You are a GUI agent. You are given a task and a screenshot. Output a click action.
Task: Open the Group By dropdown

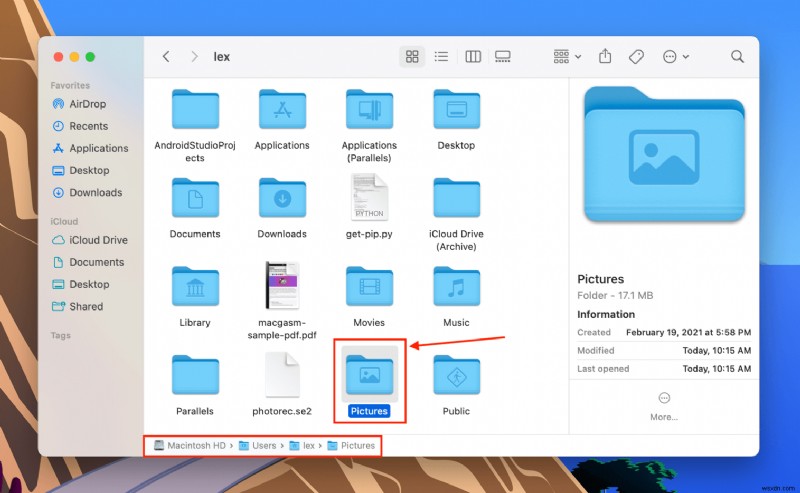568,57
